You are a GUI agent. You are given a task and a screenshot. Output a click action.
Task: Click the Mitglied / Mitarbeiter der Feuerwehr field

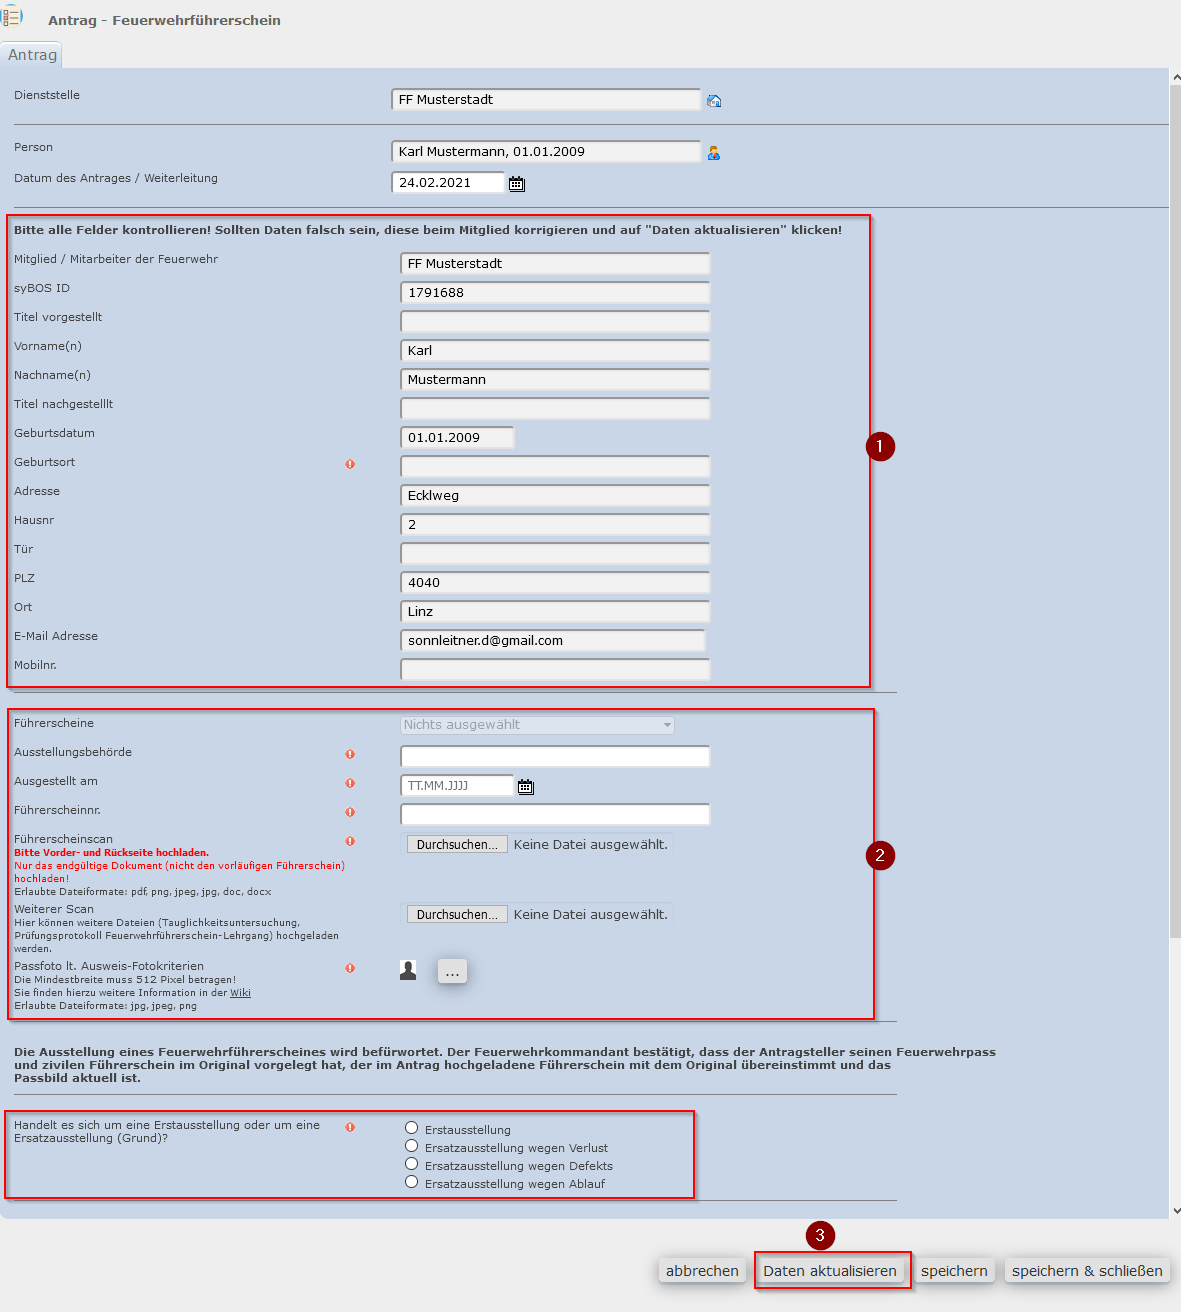[x=555, y=263]
